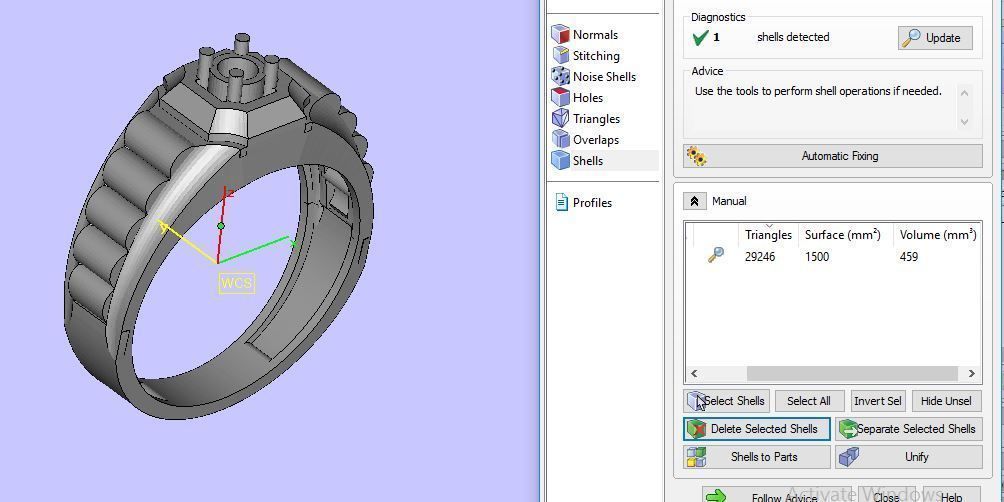The height and width of the screenshot is (502, 1004).
Task: Click the green checkmark in Diagnostics
Action: 700,38
